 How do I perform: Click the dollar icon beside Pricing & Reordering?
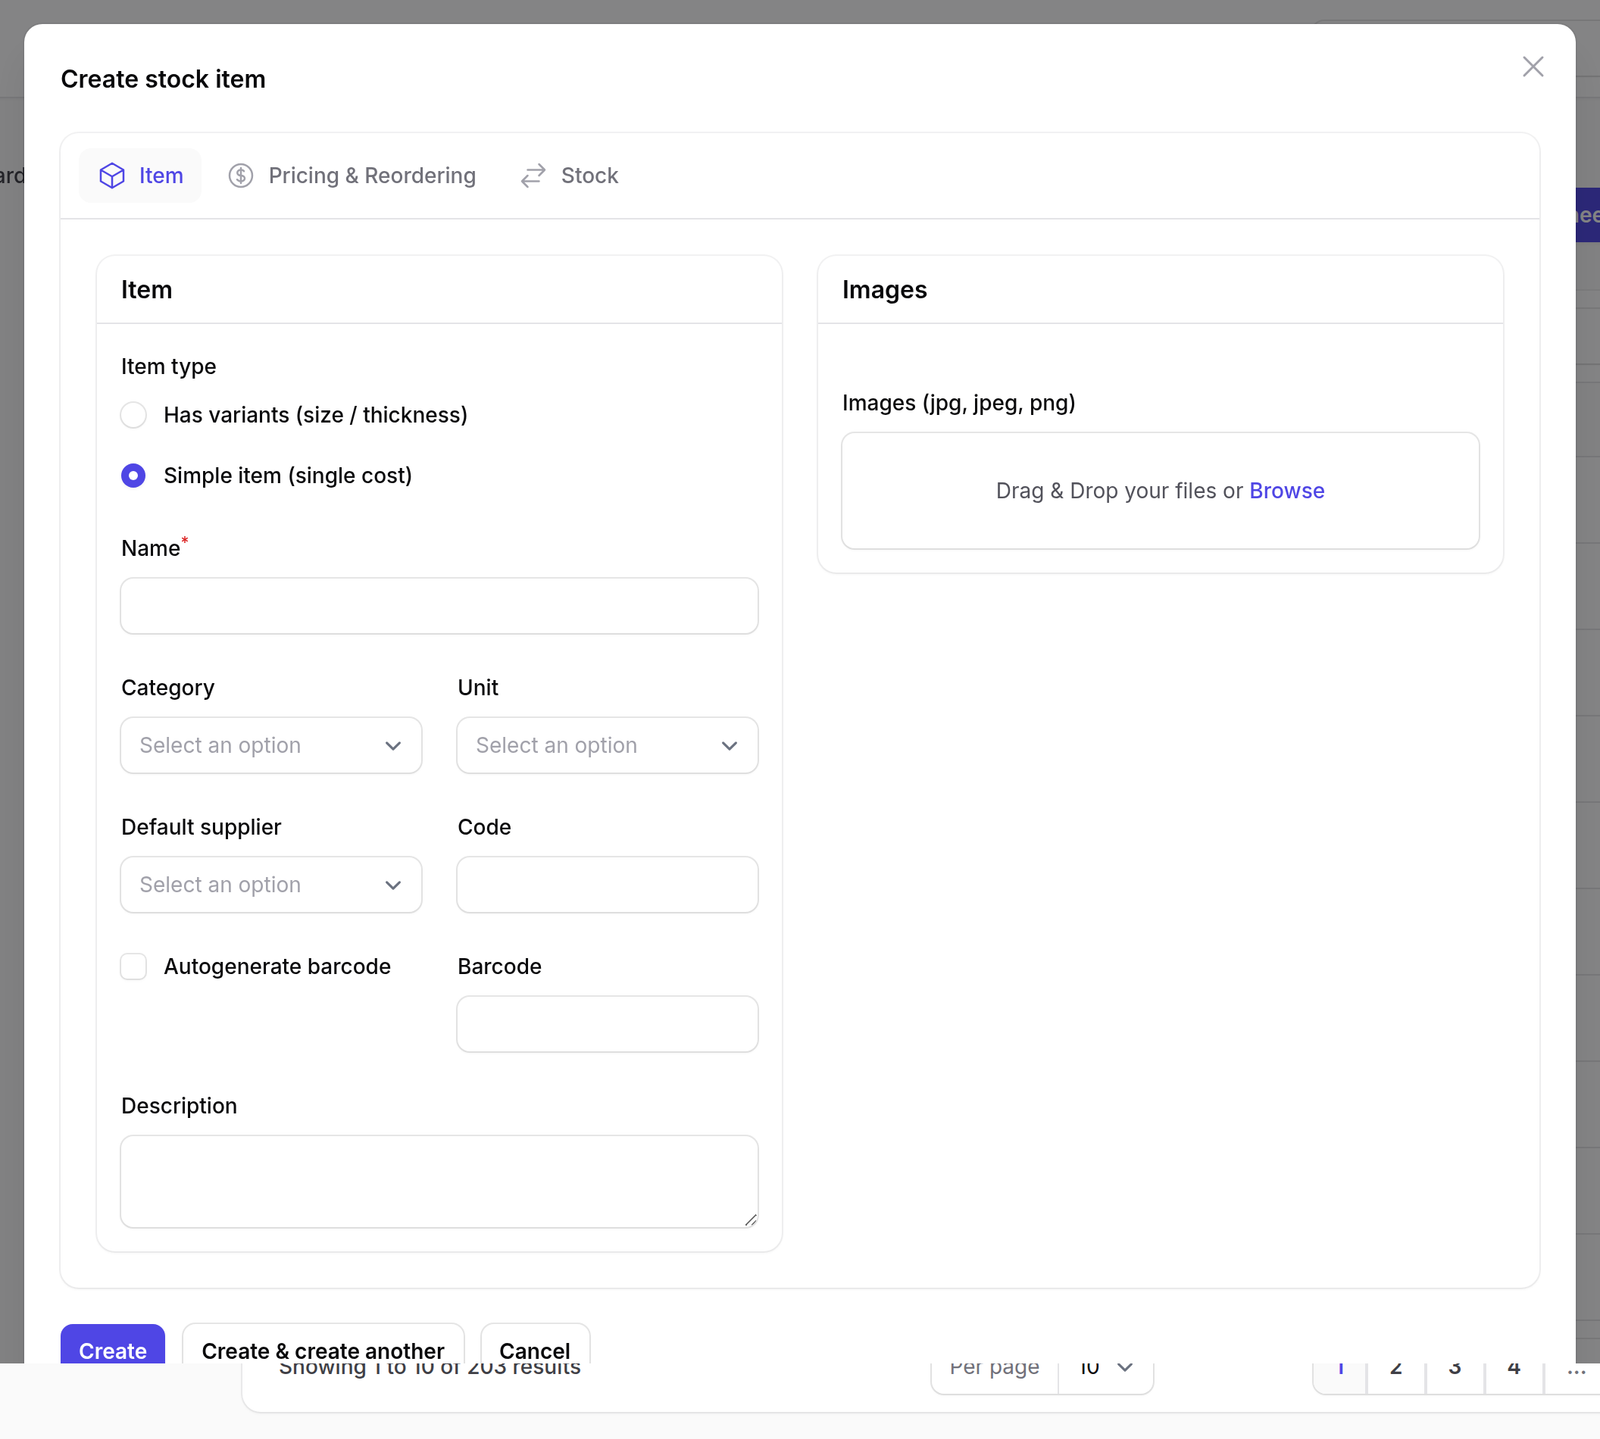pyautogui.click(x=241, y=176)
